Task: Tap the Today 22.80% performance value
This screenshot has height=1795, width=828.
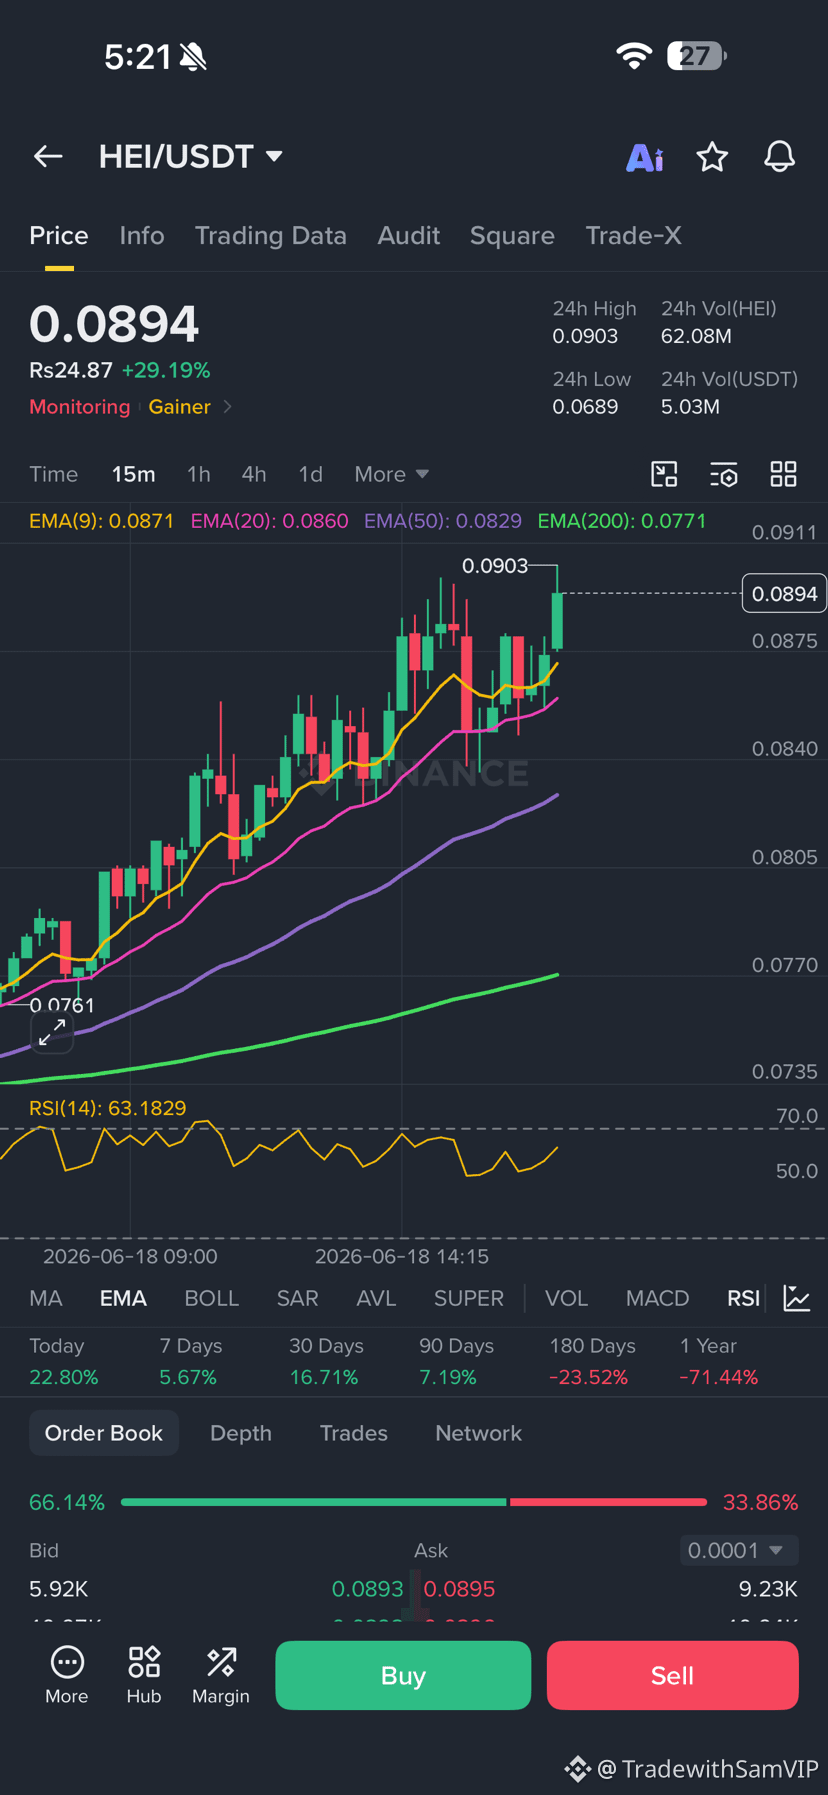Action: (x=64, y=1377)
